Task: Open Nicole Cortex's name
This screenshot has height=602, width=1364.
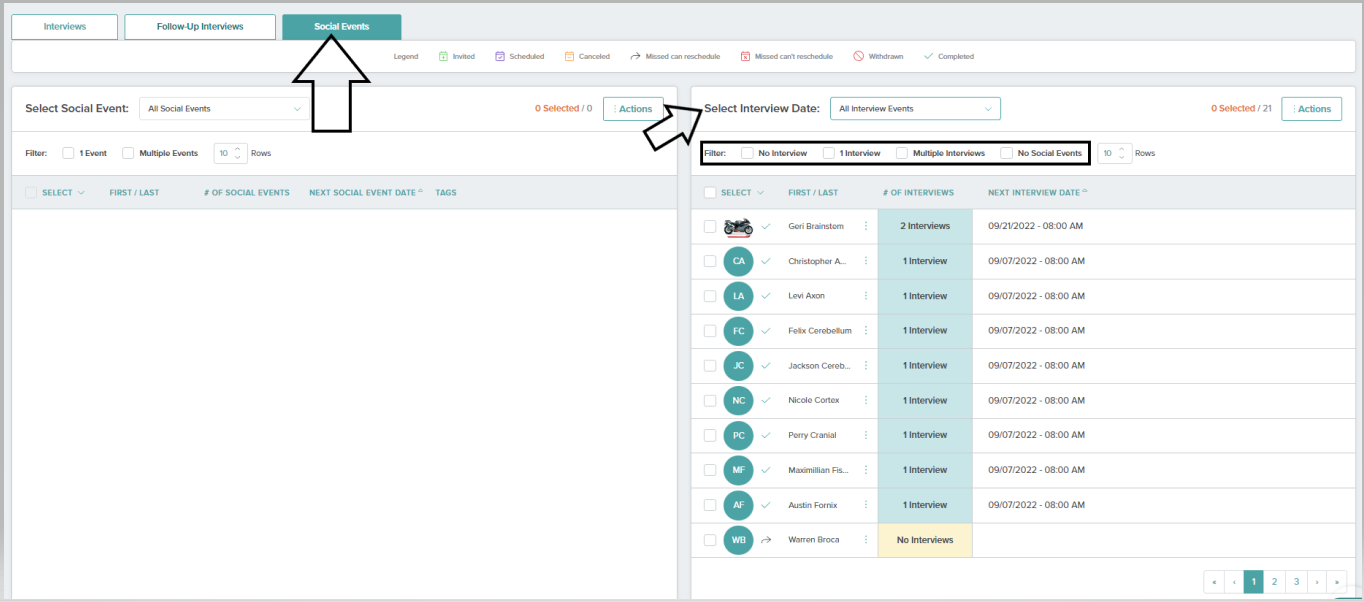Action: [x=814, y=400]
